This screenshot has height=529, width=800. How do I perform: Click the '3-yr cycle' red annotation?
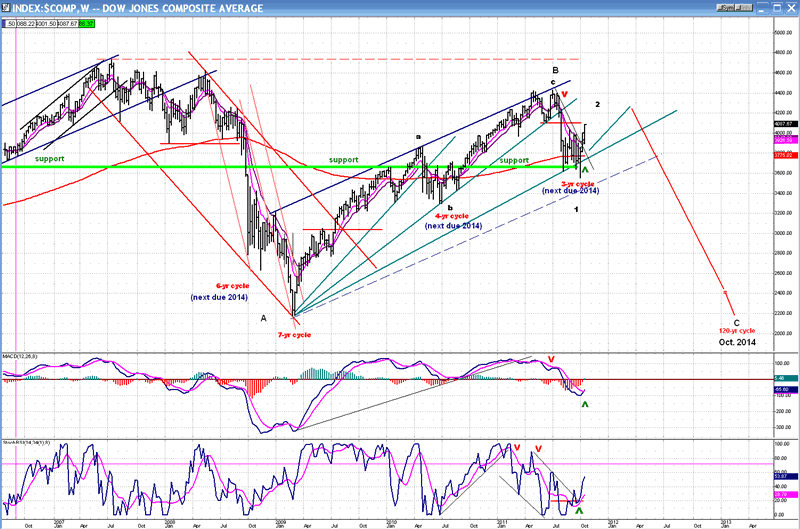[578, 184]
